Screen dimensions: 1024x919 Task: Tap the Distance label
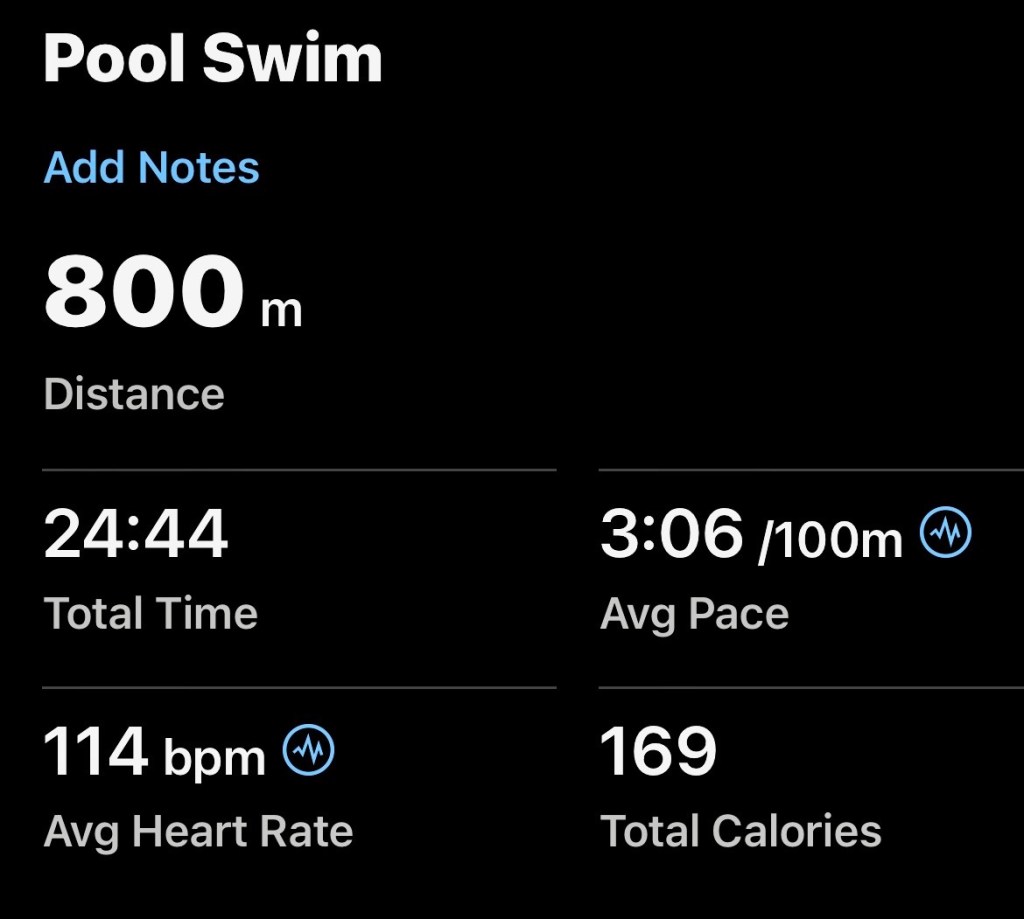click(x=134, y=394)
